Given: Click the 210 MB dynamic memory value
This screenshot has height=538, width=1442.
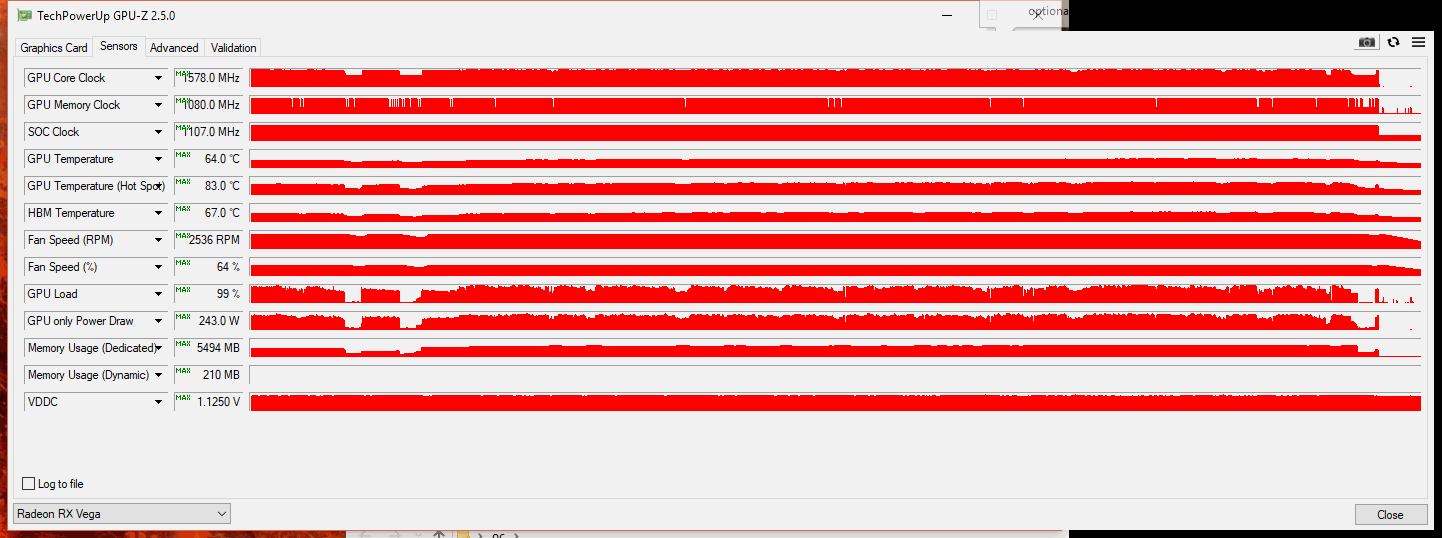Looking at the screenshot, I should click(209, 375).
